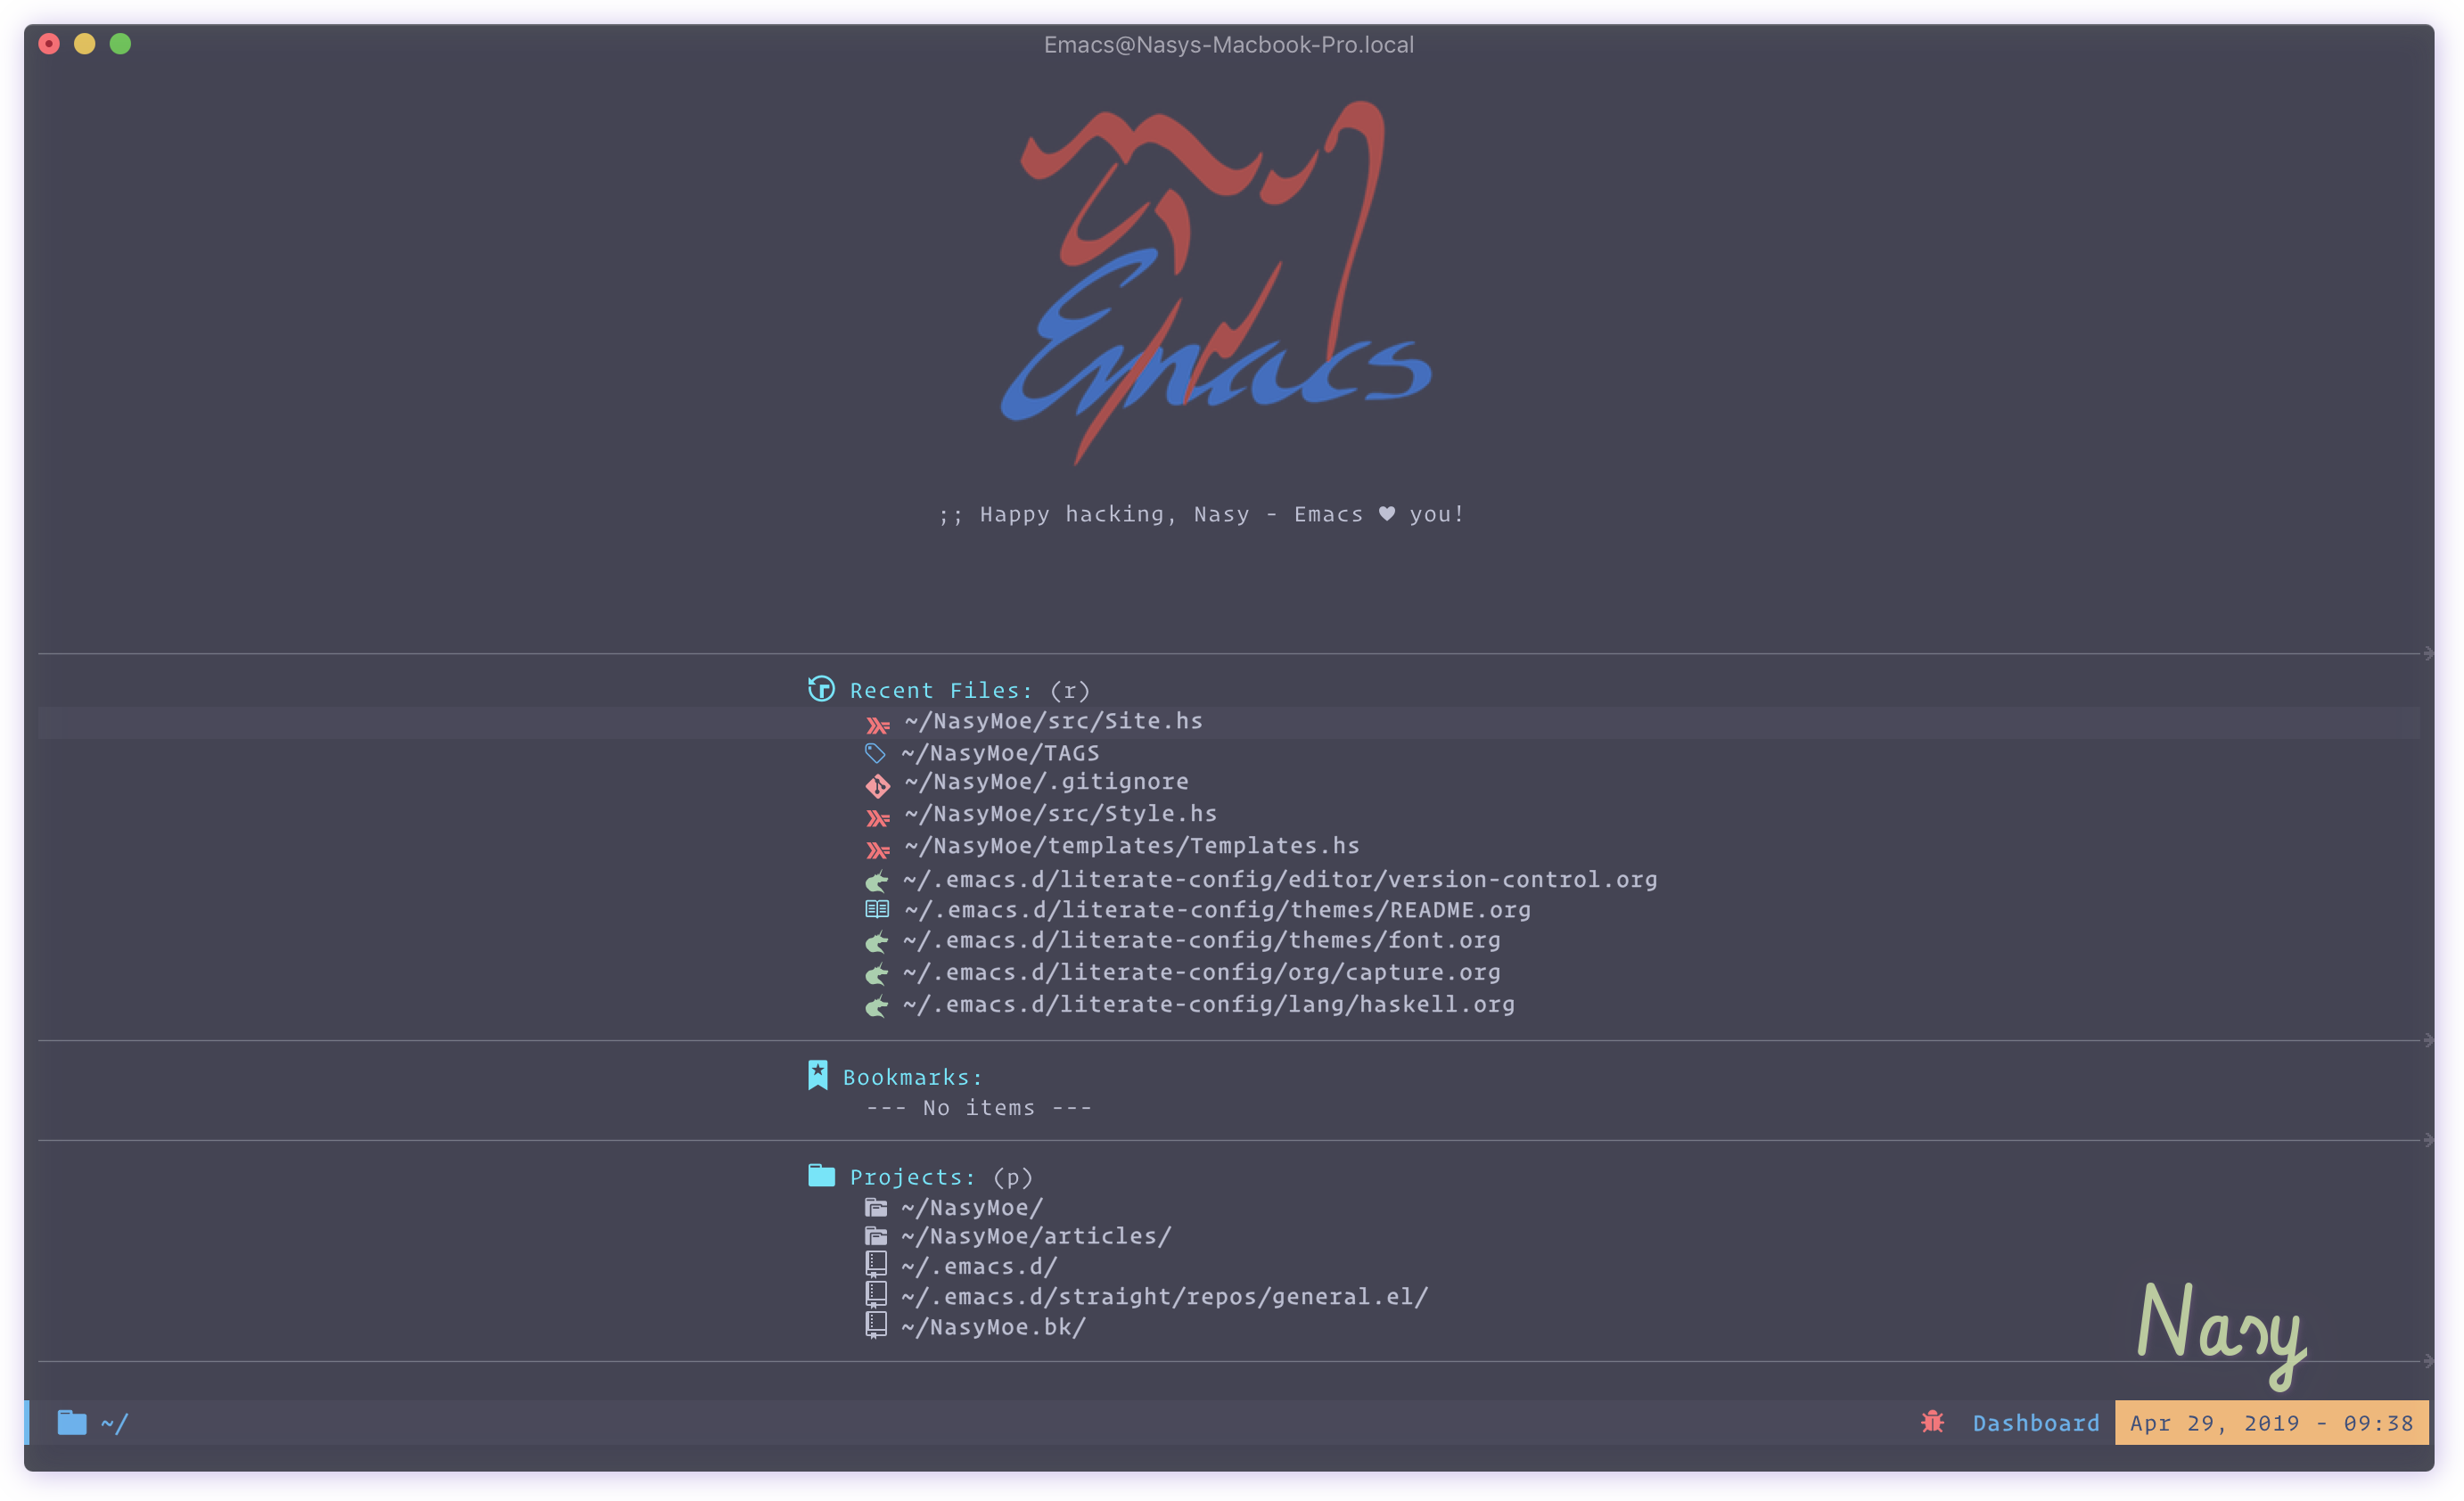This screenshot has height=1501, width=2464.
Task: Open the general.el repos project
Action: (1164, 1297)
